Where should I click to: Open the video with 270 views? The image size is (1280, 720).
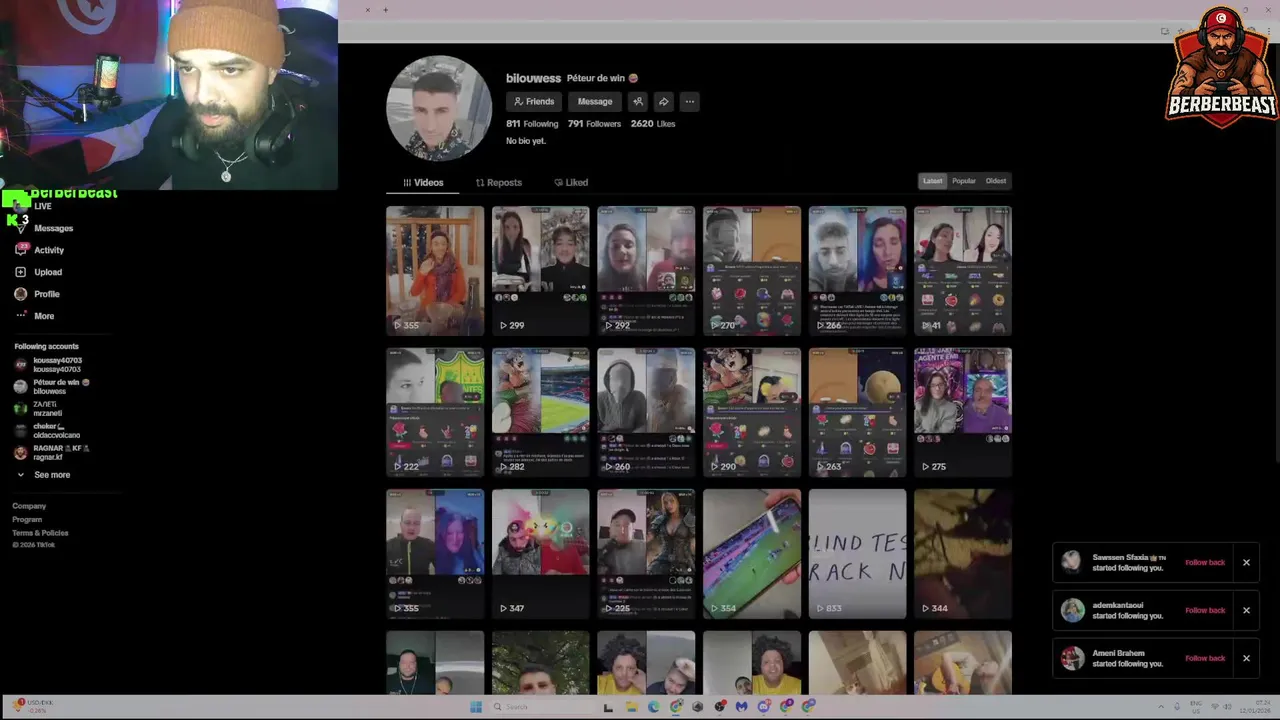[752, 270]
